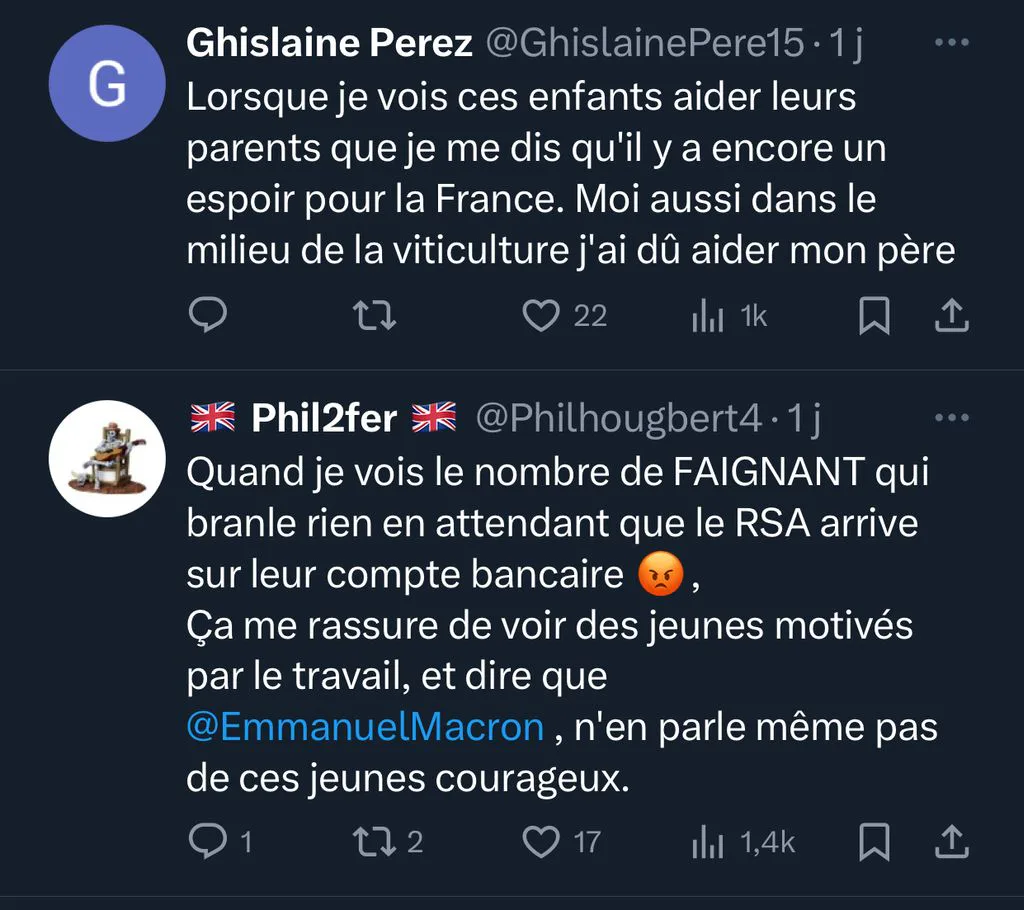The height and width of the screenshot is (910, 1024).
Task: Open more options on Phil2fer's tweet
Action: point(952,417)
